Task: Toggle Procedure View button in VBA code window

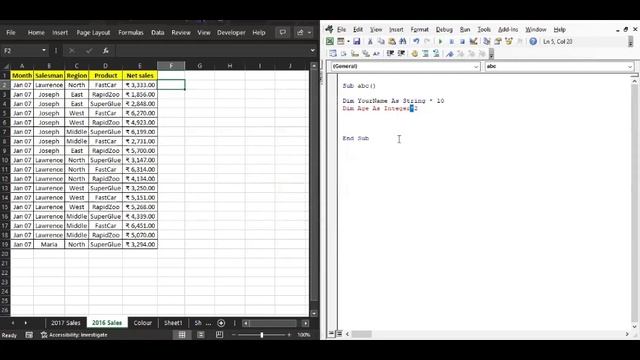Action: (x=331, y=333)
